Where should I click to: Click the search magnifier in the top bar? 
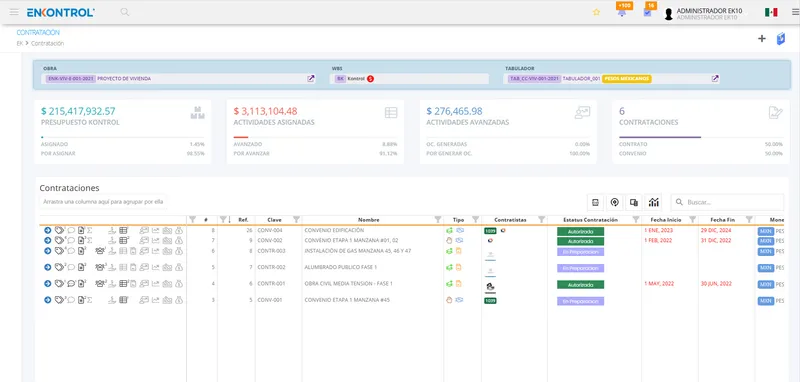pyautogui.click(x=124, y=12)
